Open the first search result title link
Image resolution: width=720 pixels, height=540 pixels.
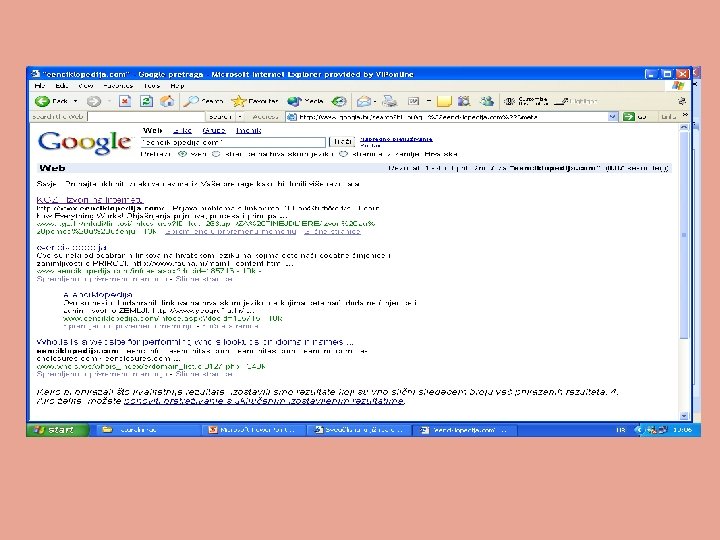(90, 200)
